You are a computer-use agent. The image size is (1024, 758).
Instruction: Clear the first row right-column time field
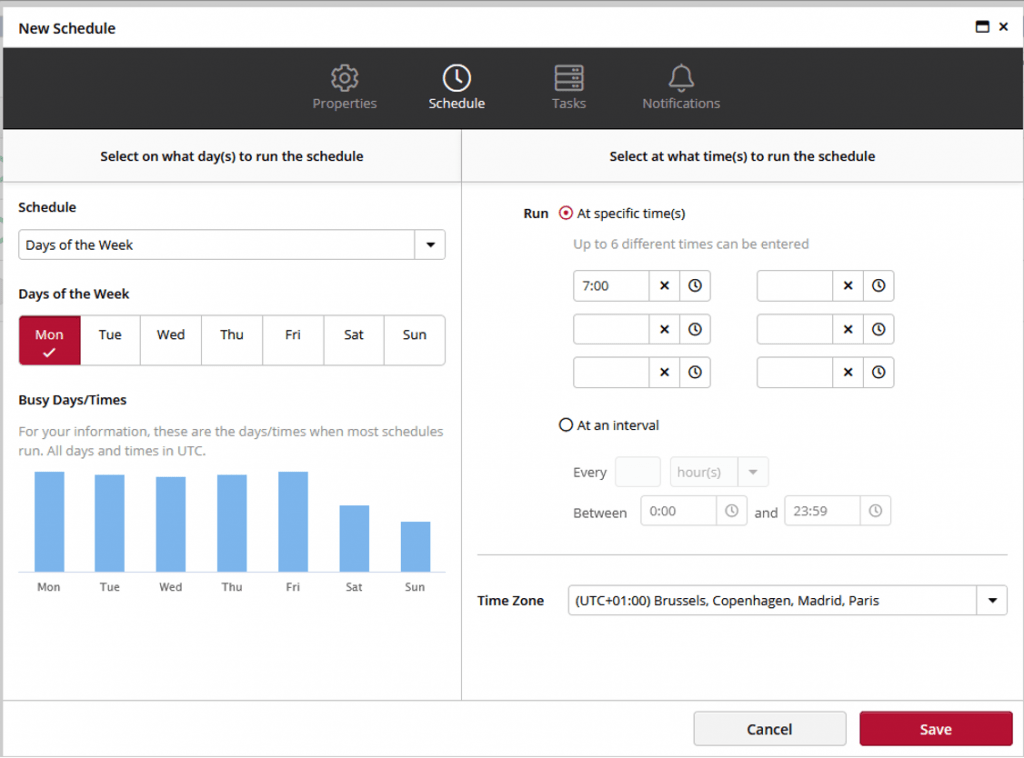click(848, 286)
